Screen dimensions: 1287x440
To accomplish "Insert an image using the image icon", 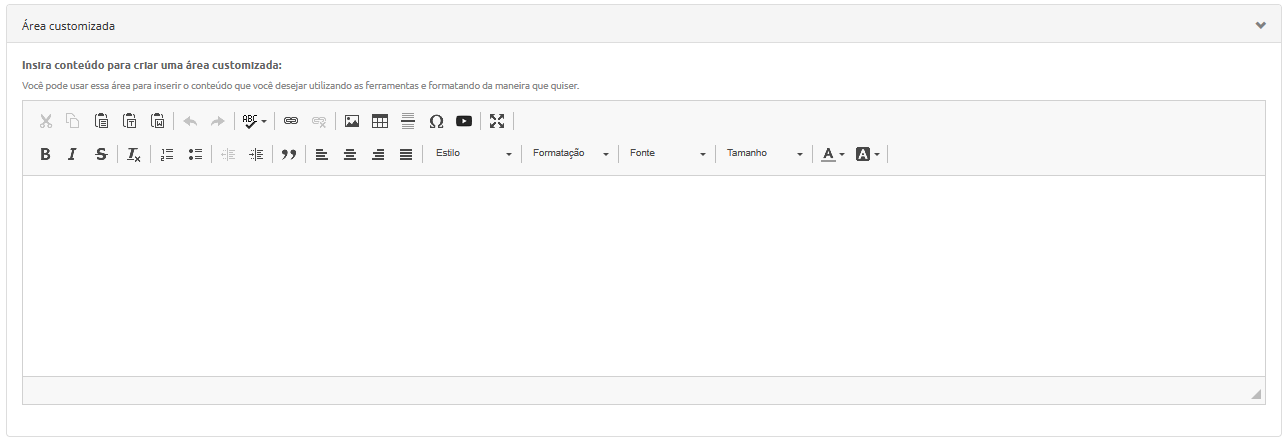I will point(352,121).
